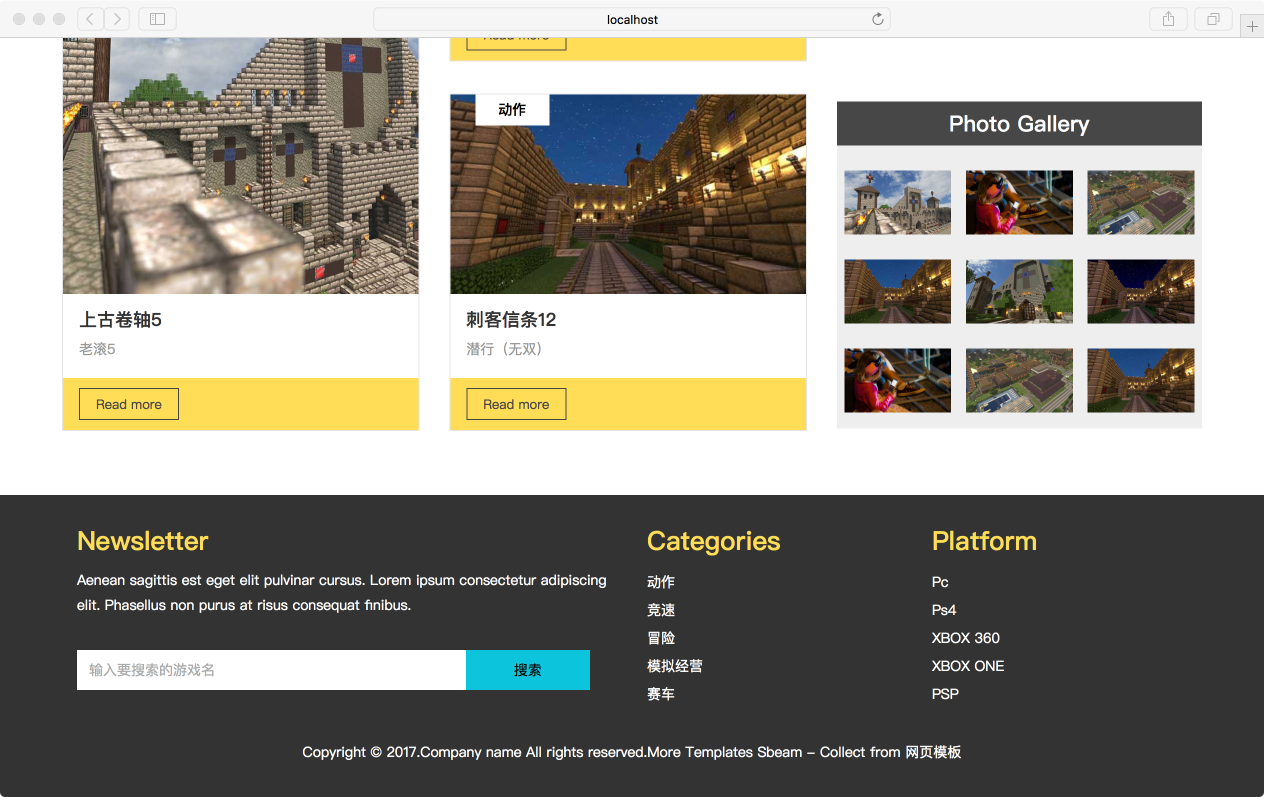Image resolution: width=1264 pixels, height=797 pixels.
Task: Select the 老滚5 subtitle text
Action: point(97,349)
